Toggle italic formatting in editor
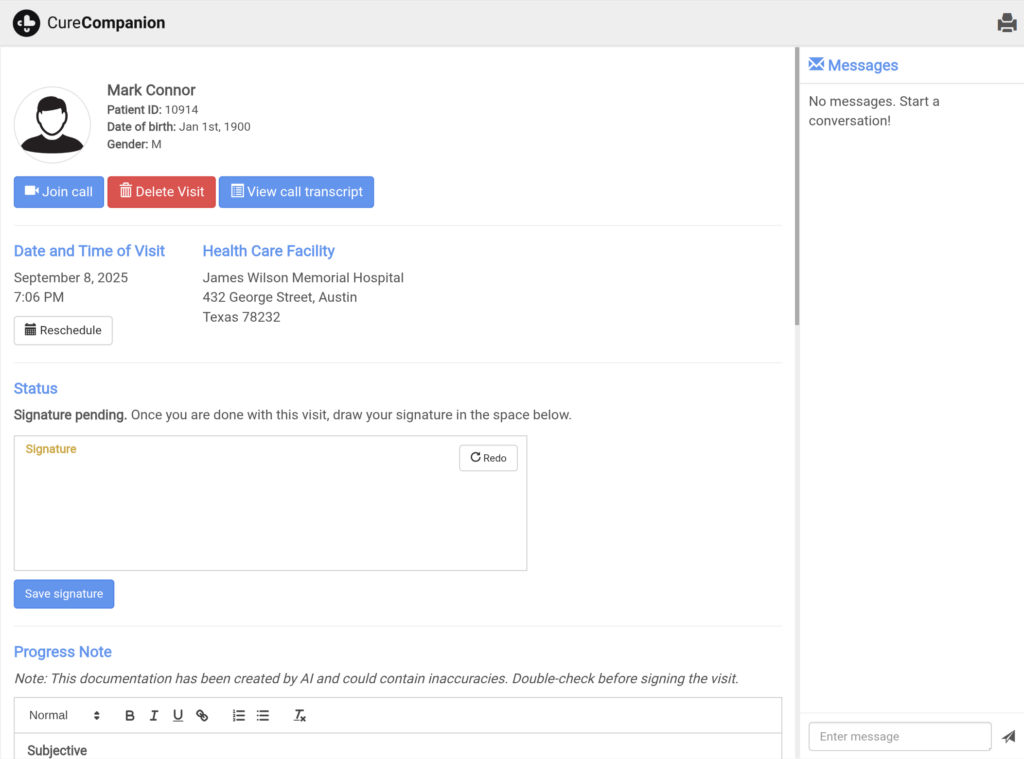 [x=154, y=716]
